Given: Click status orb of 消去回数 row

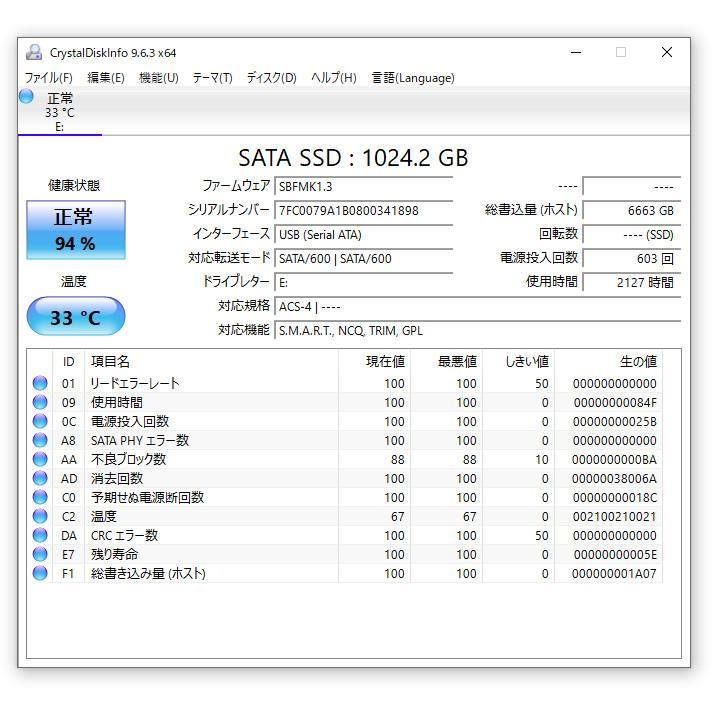Looking at the screenshot, I should pyautogui.click(x=40, y=479).
